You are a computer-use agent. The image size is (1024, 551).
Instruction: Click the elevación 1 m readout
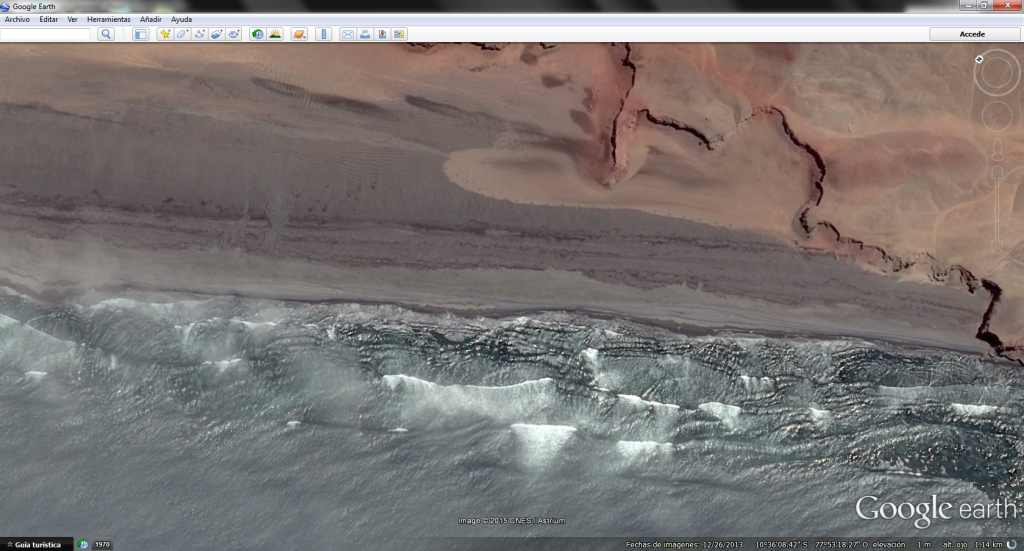(x=902, y=544)
